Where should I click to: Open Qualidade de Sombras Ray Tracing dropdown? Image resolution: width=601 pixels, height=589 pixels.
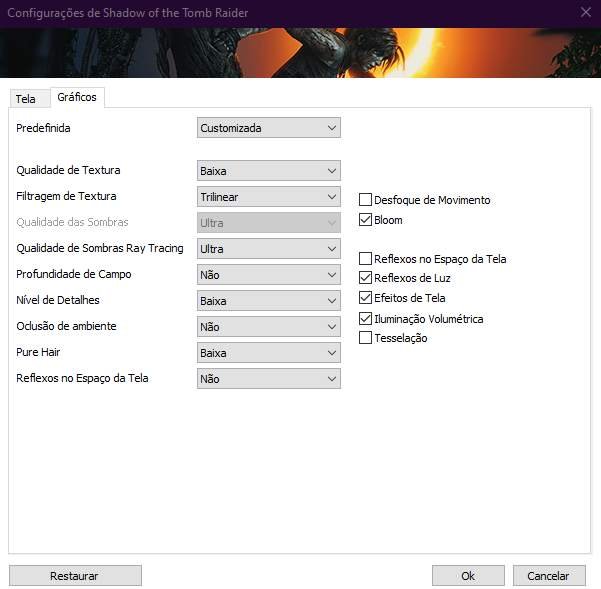click(268, 249)
